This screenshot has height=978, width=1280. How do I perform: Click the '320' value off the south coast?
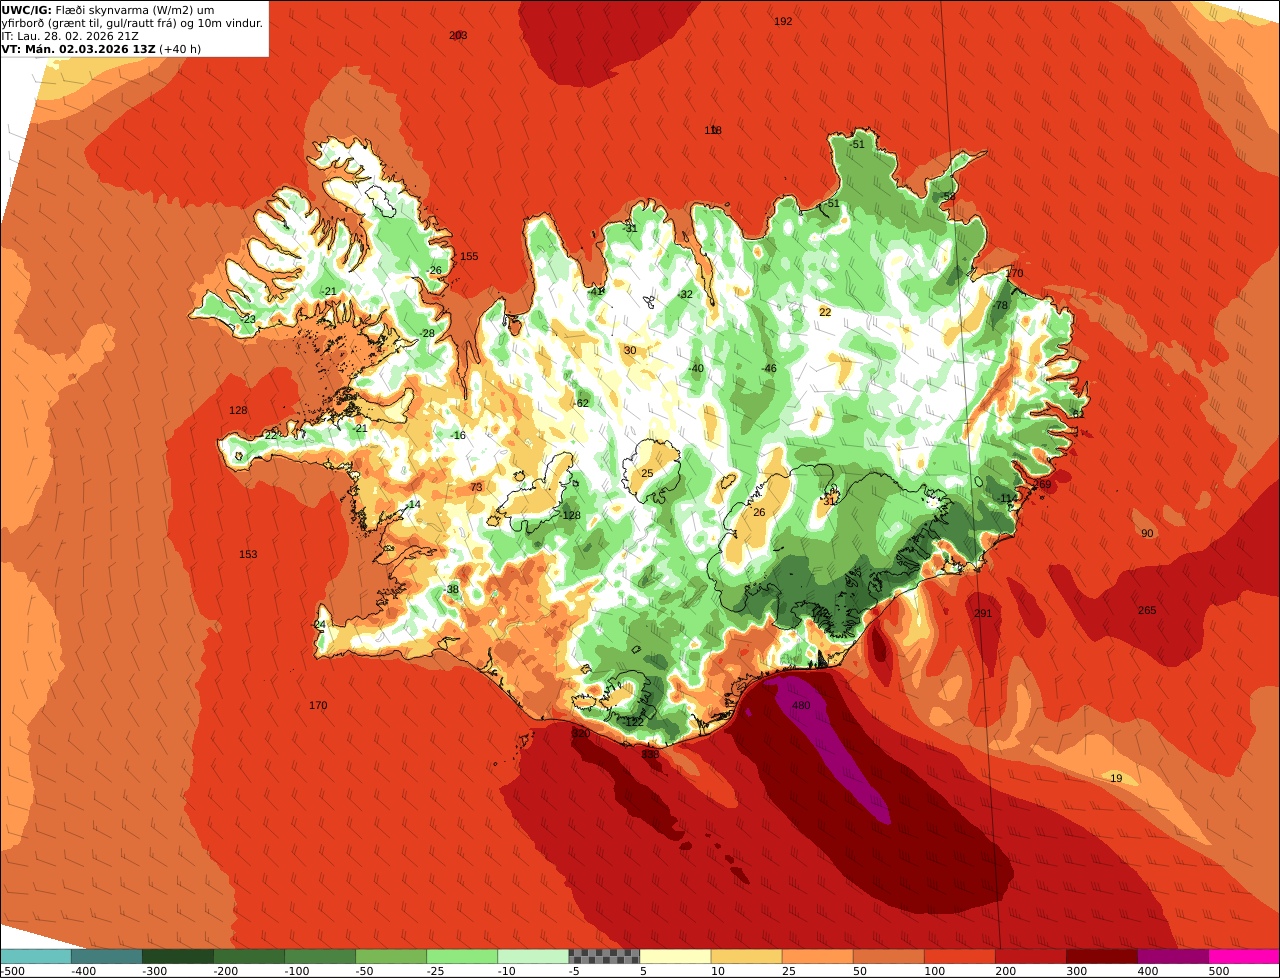pos(580,733)
